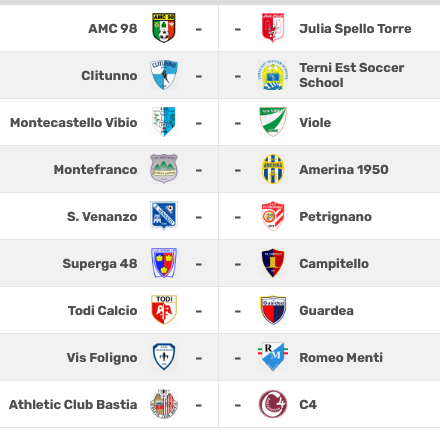
Task: Click the C4 round maroon logo
Action: coord(273,404)
